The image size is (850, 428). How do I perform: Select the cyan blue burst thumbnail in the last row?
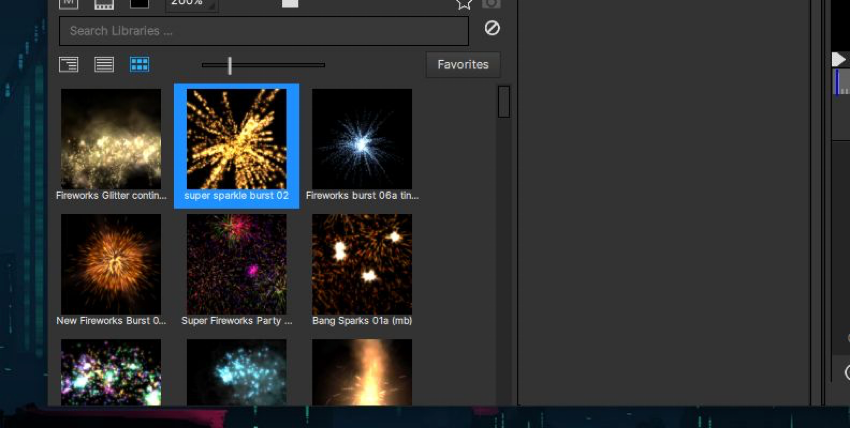coord(236,372)
